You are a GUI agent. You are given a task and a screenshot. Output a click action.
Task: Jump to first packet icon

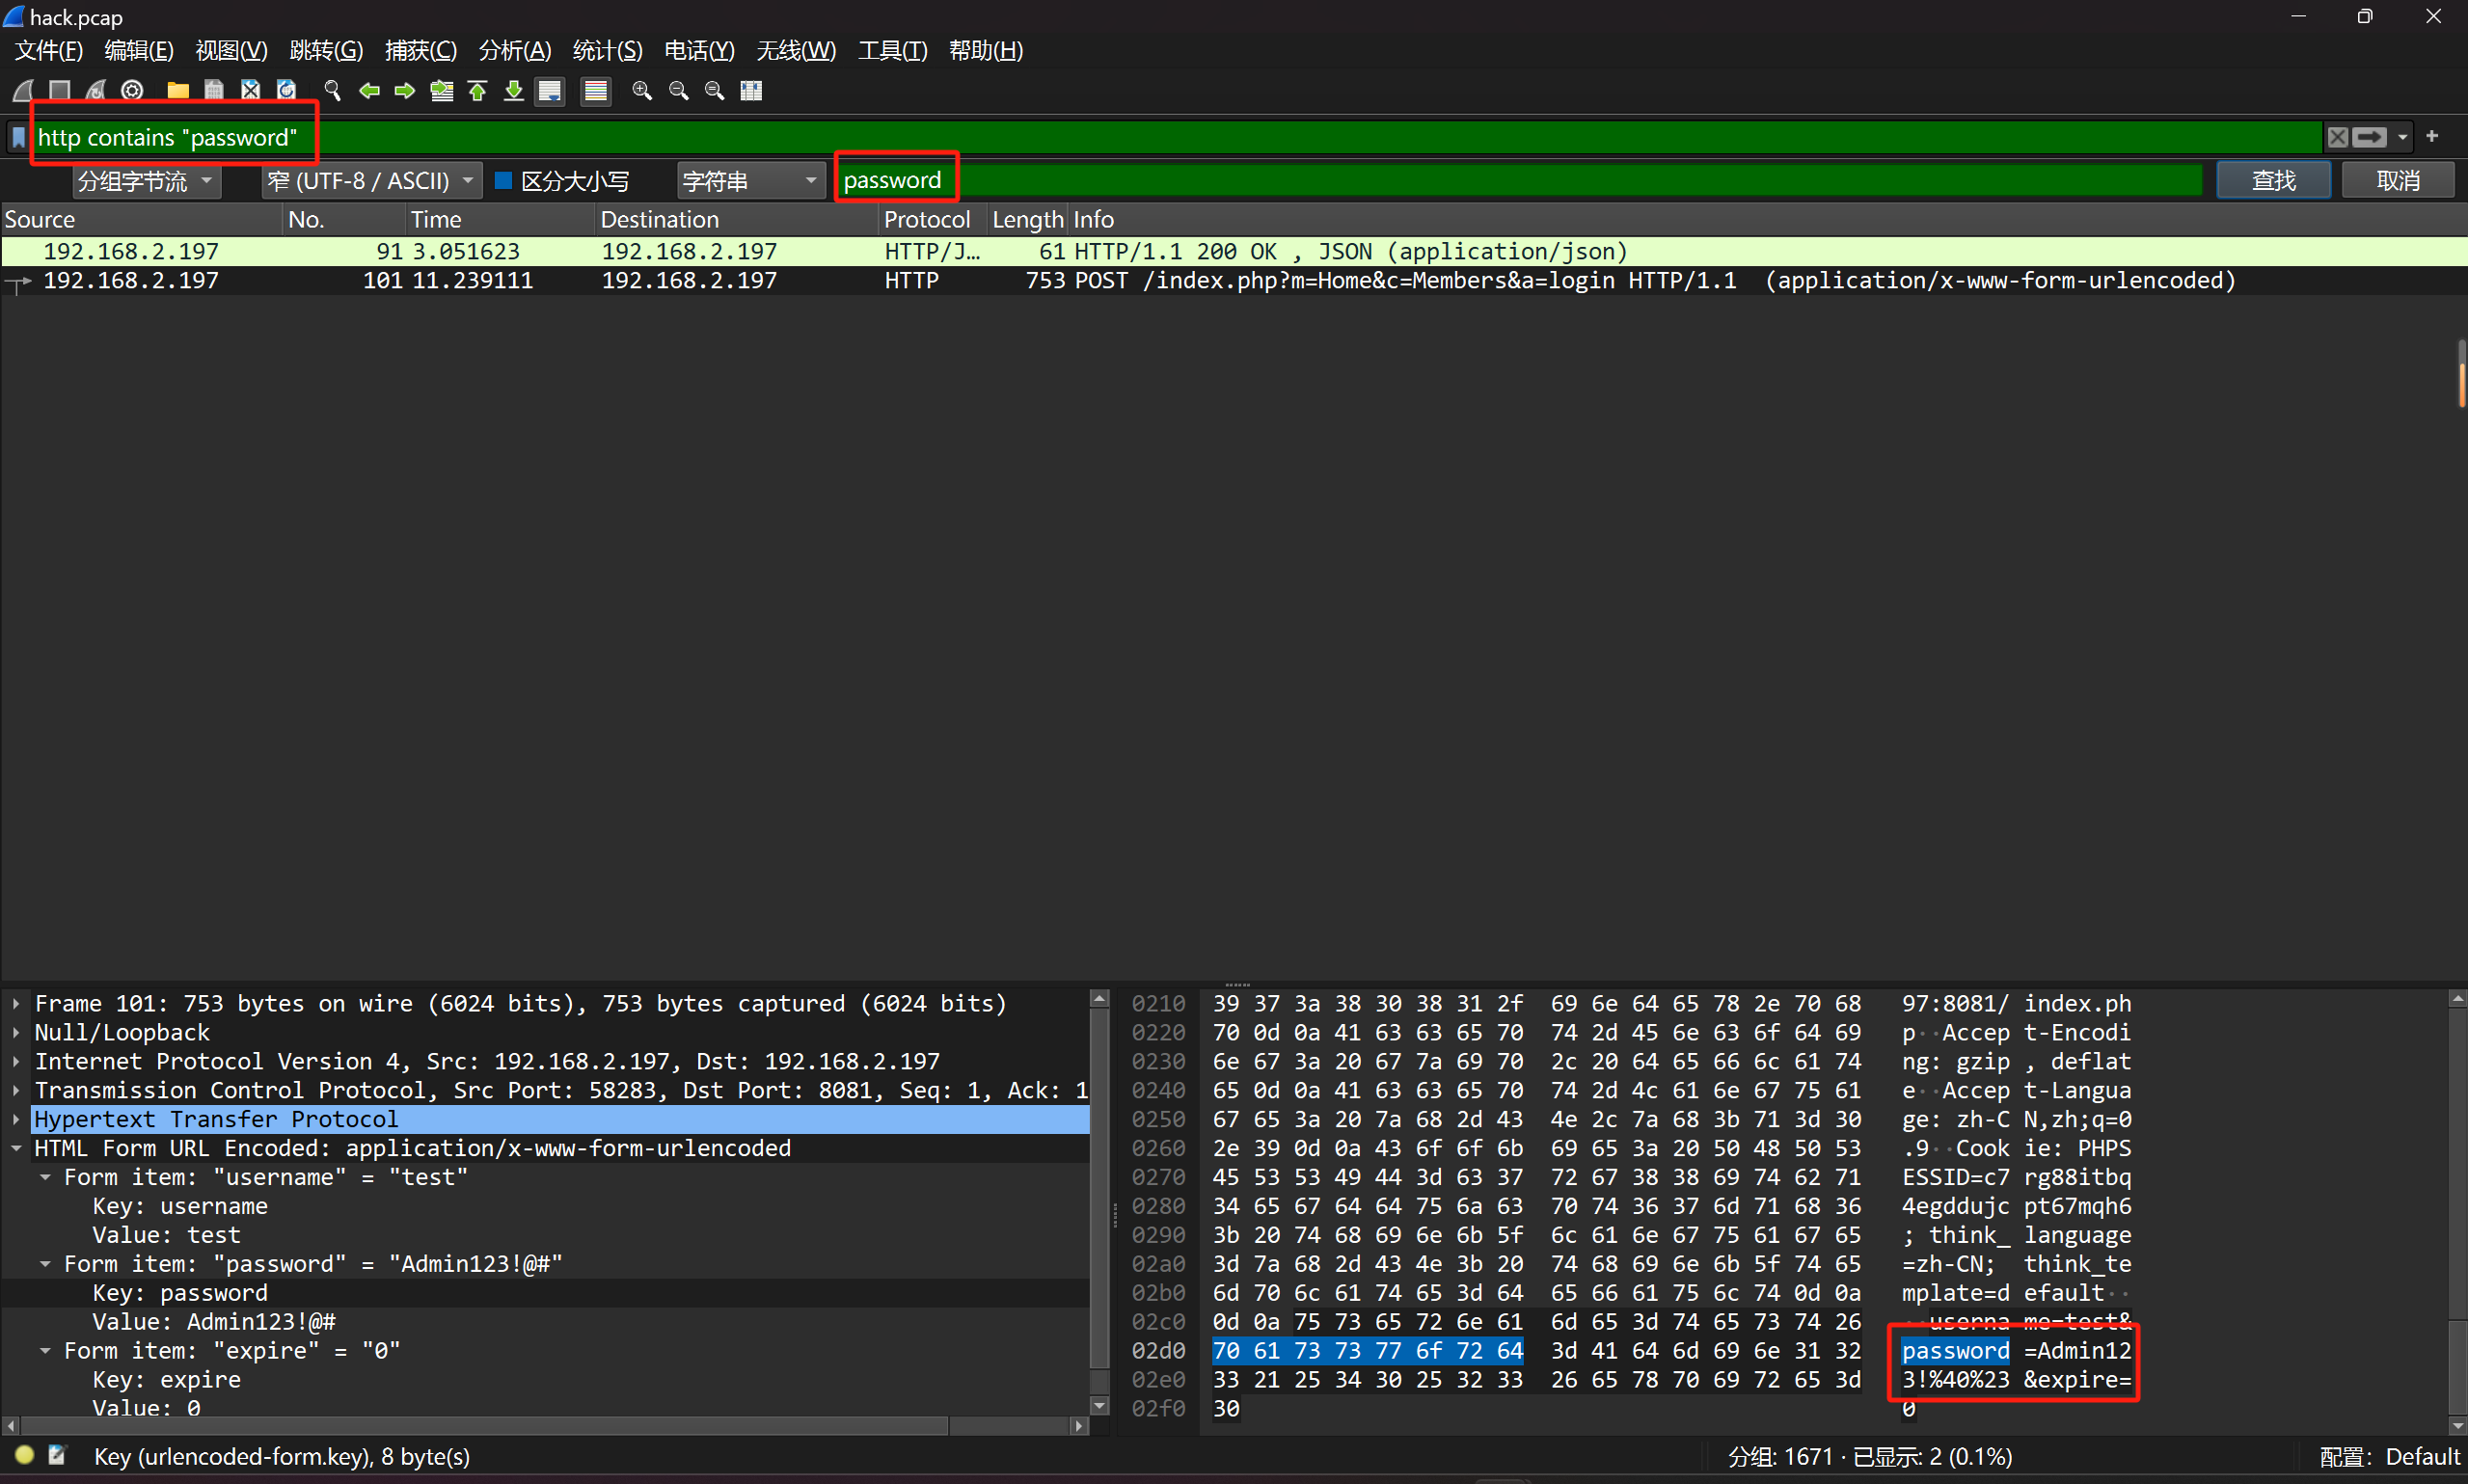(x=477, y=91)
